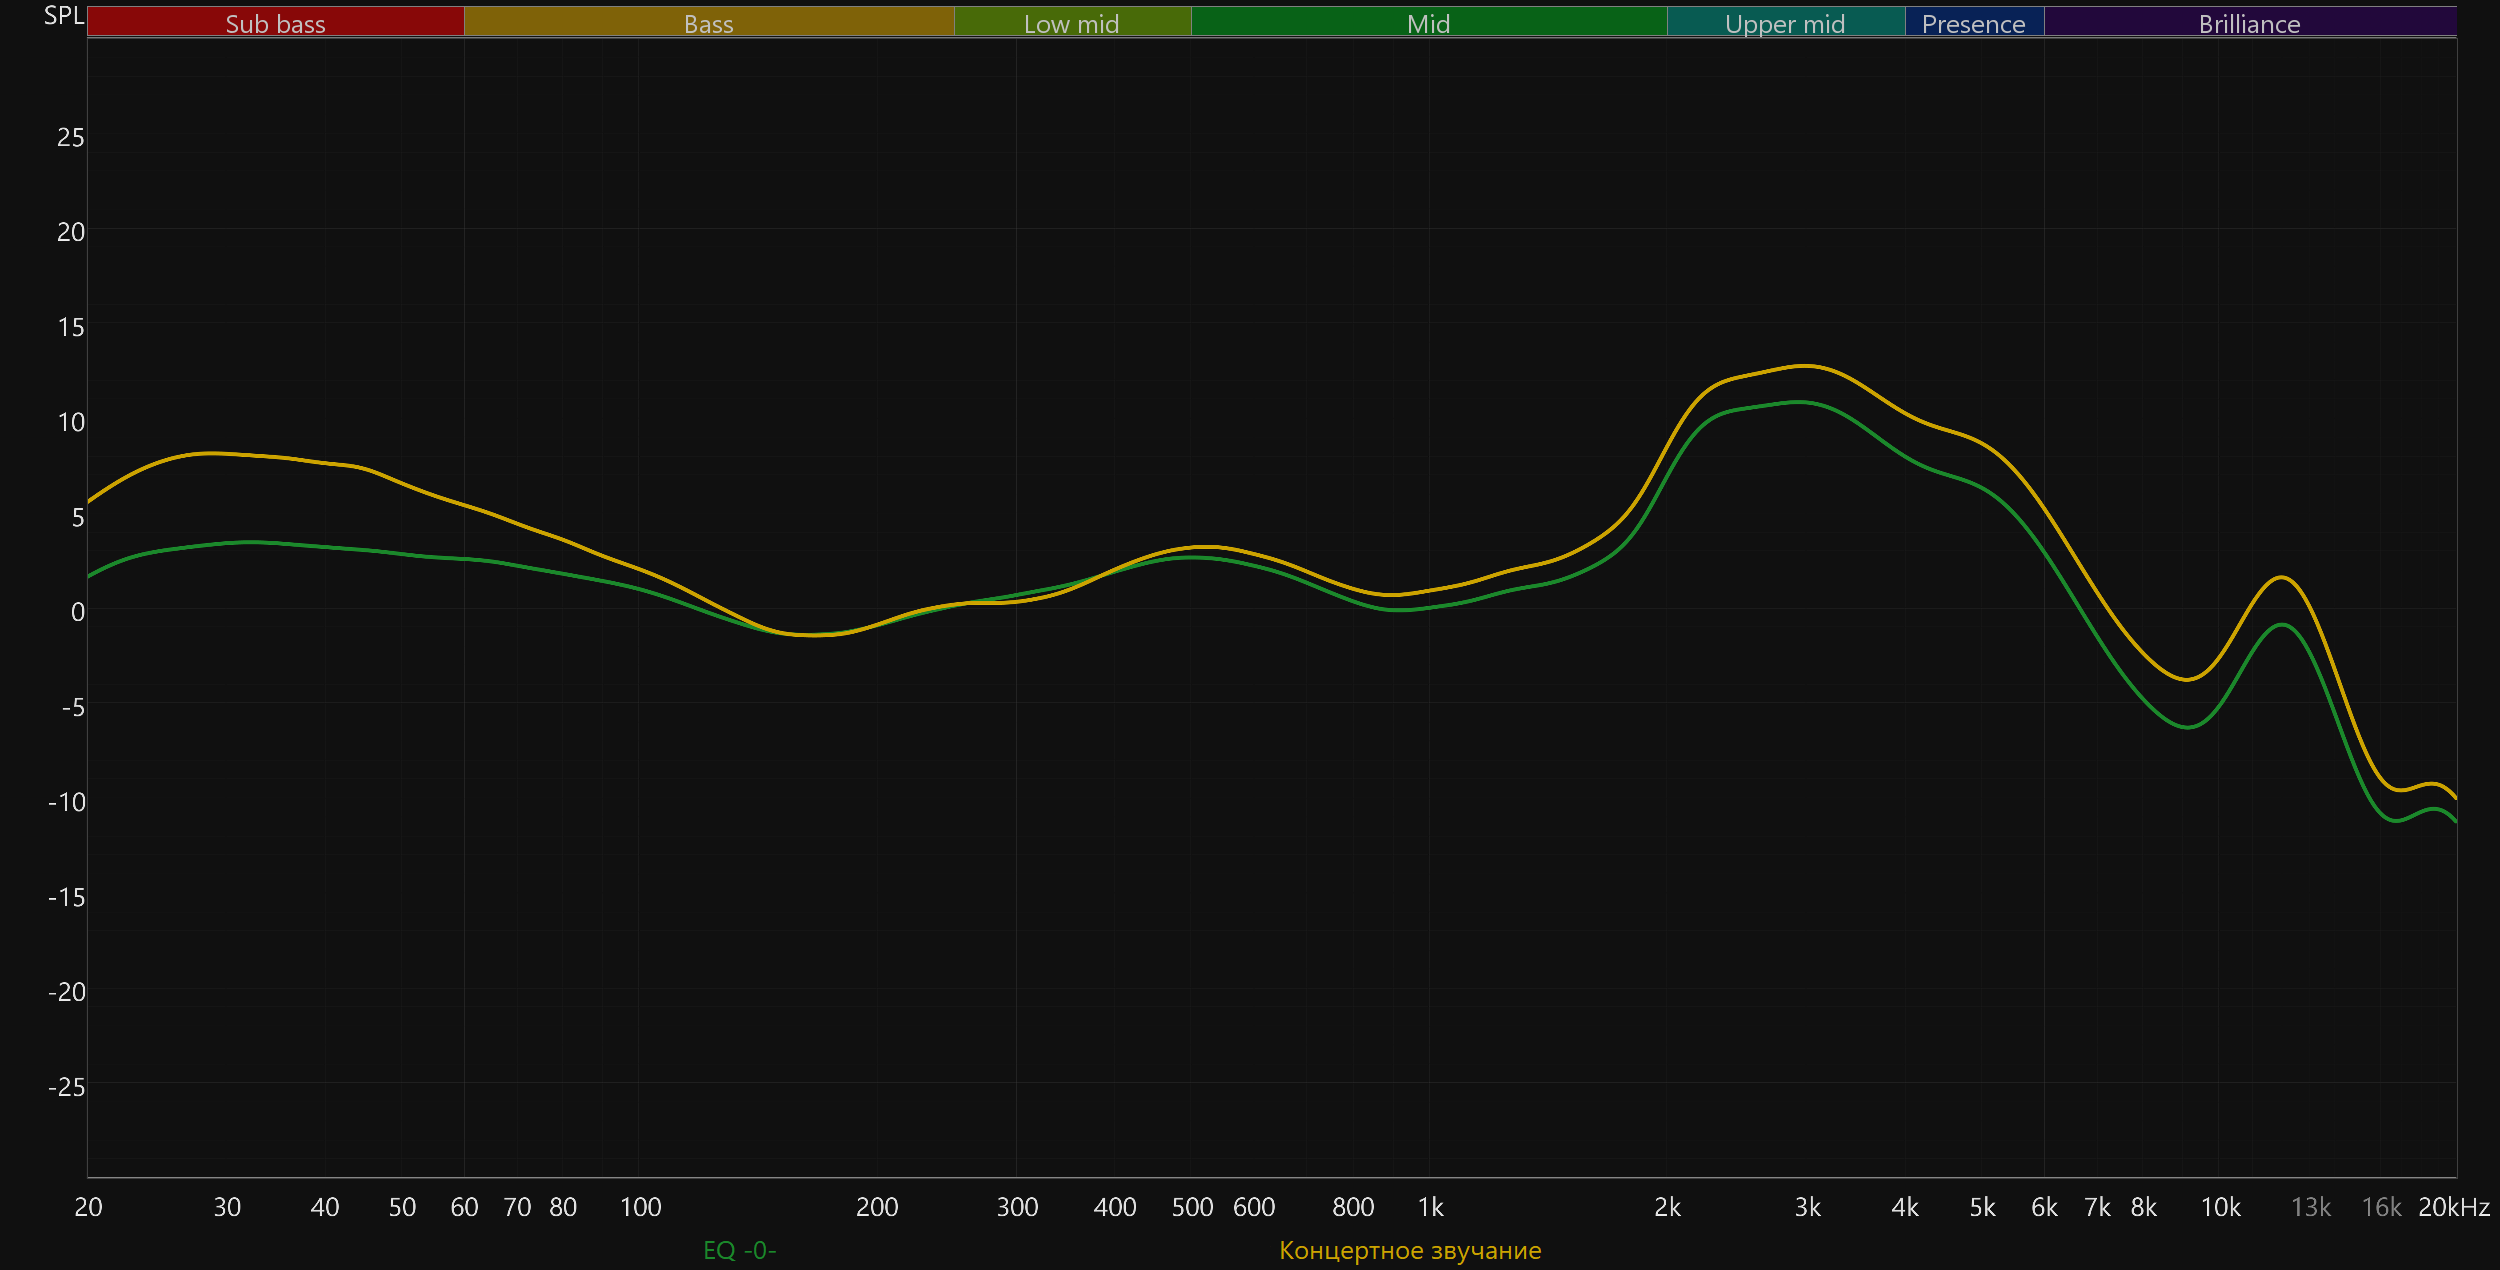Click the 3k frequency axis label
2500x1270 pixels.
pyautogui.click(x=1807, y=1207)
